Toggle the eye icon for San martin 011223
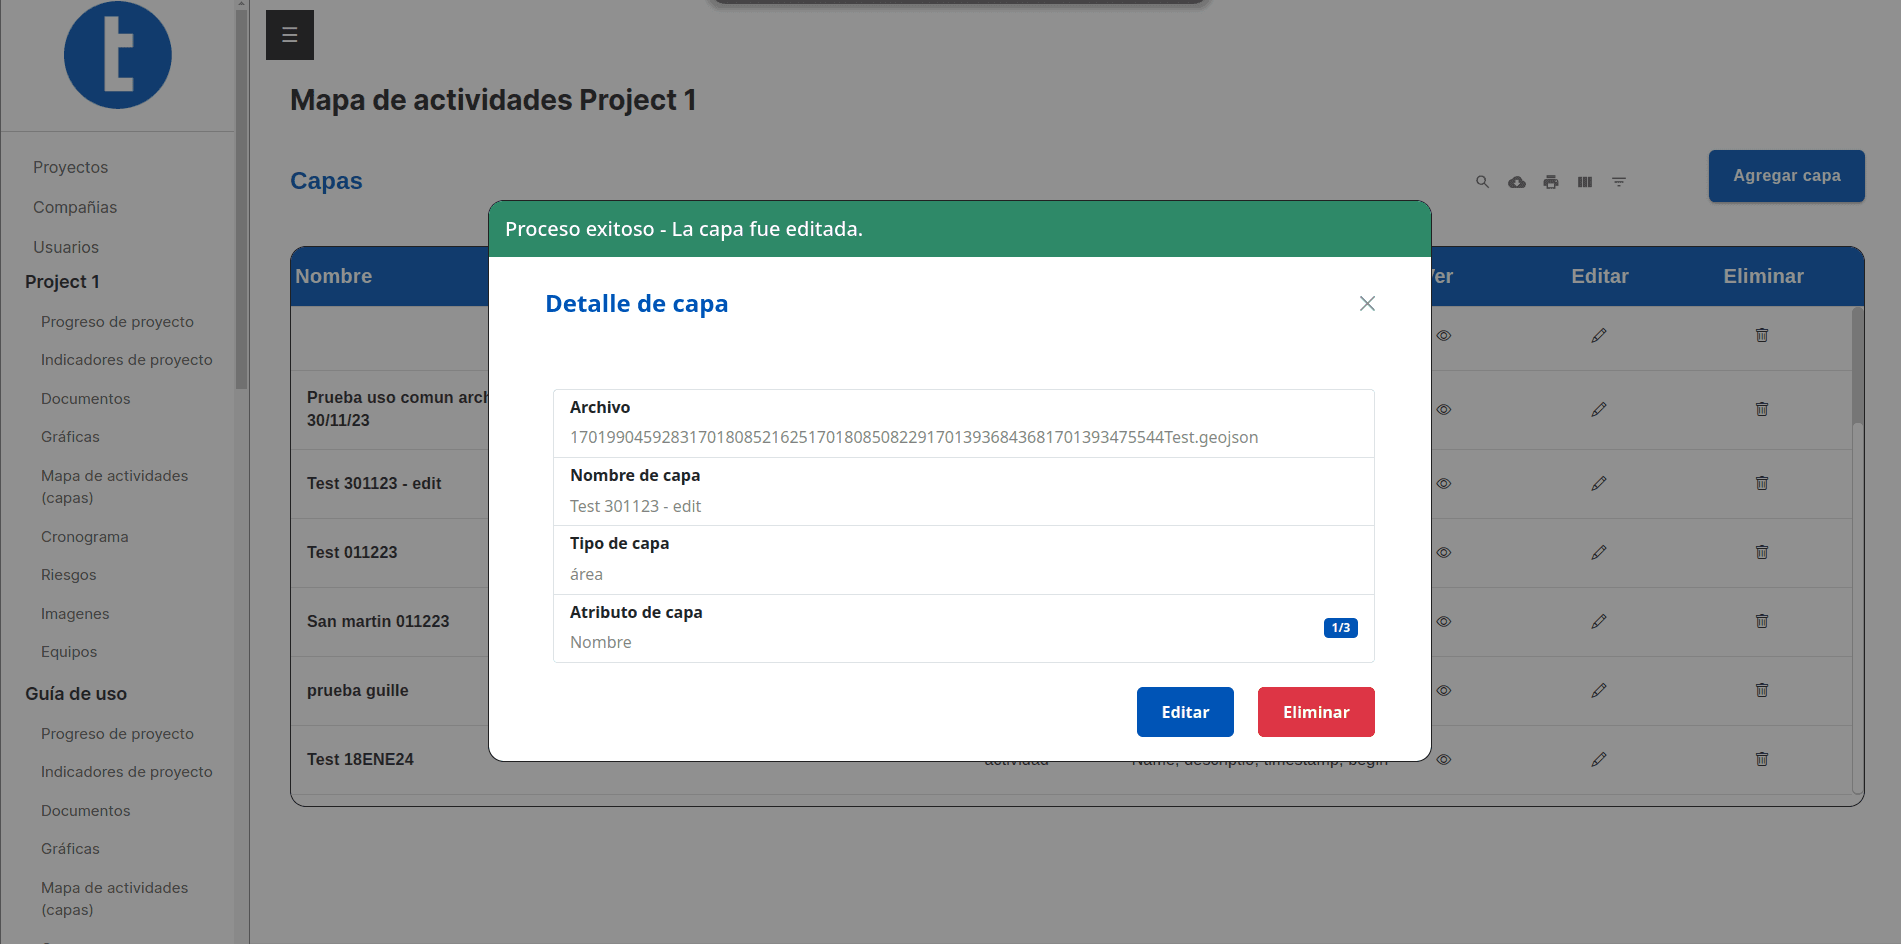This screenshot has width=1901, height=944. pyautogui.click(x=1444, y=622)
